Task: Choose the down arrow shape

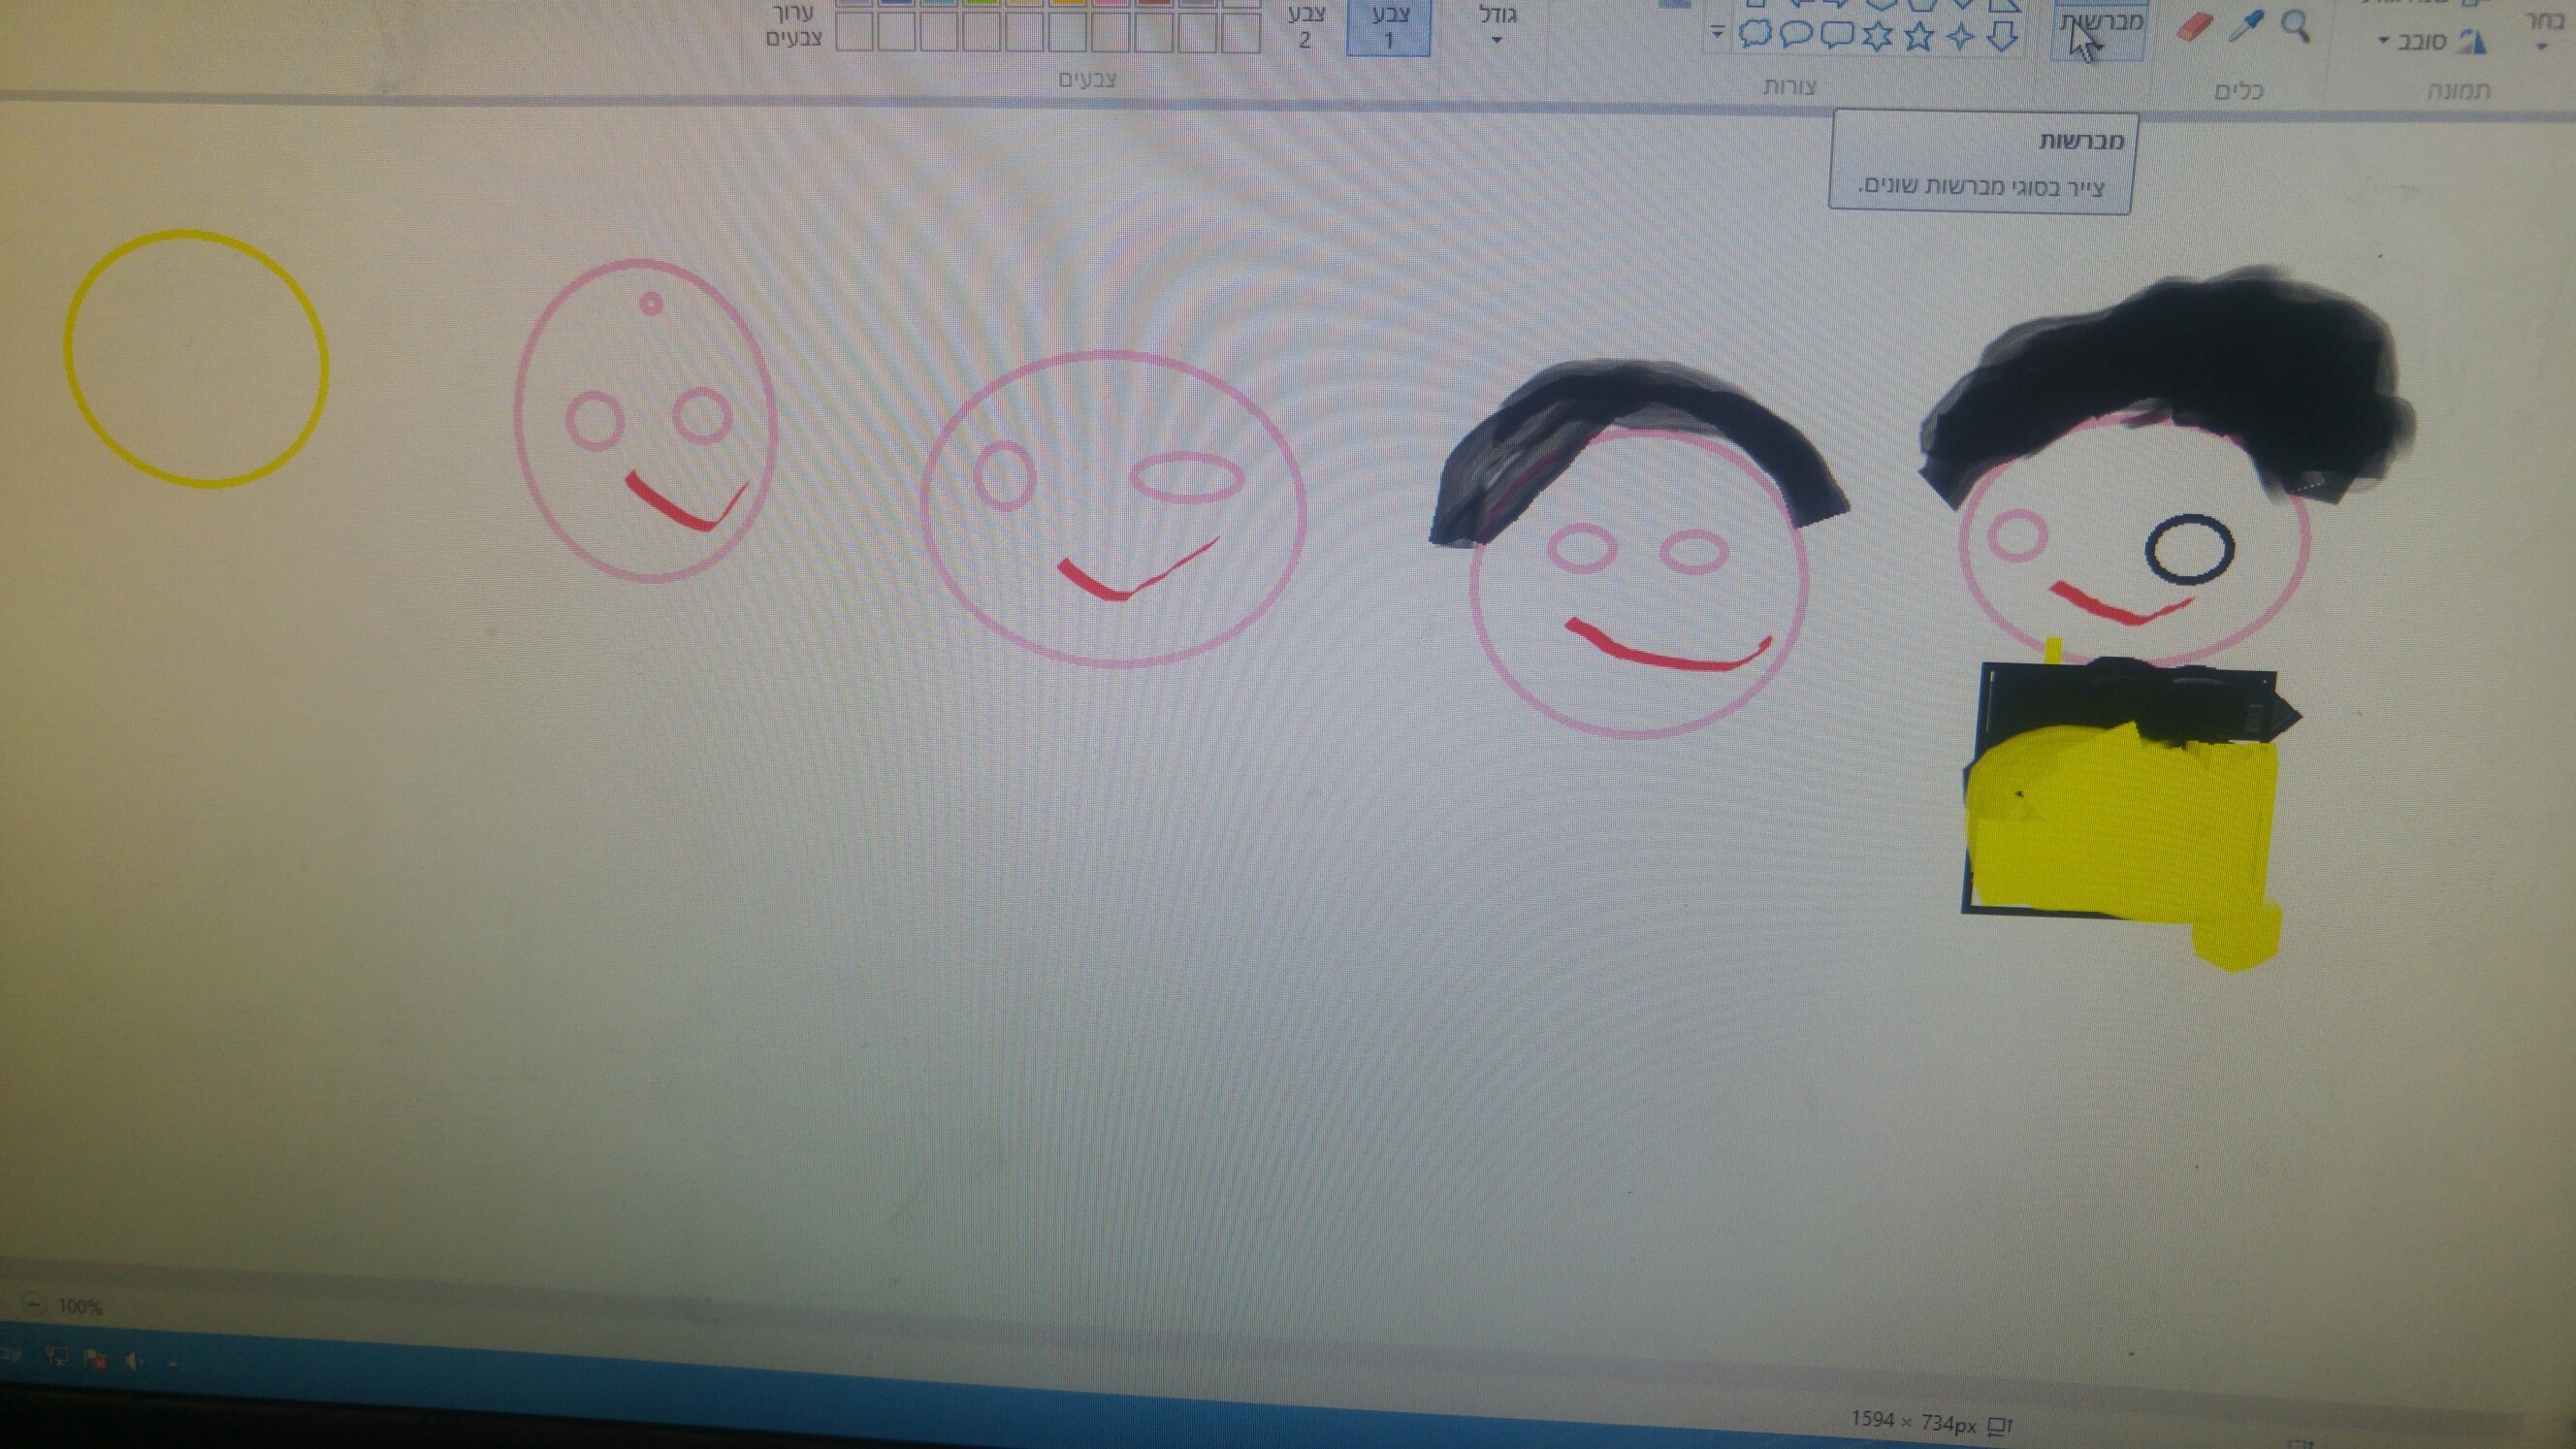Action: pos(2002,36)
